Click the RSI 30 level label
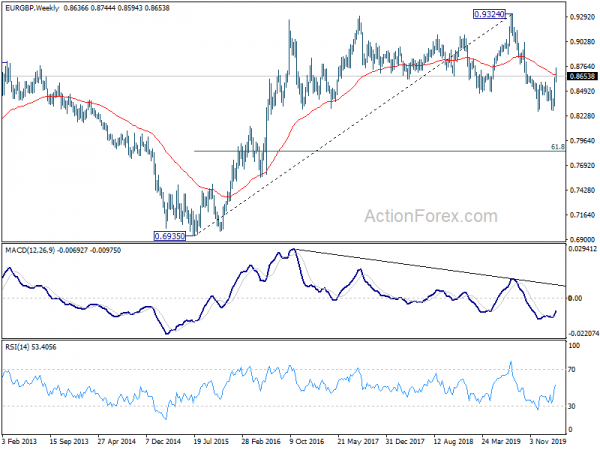 (572, 406)
